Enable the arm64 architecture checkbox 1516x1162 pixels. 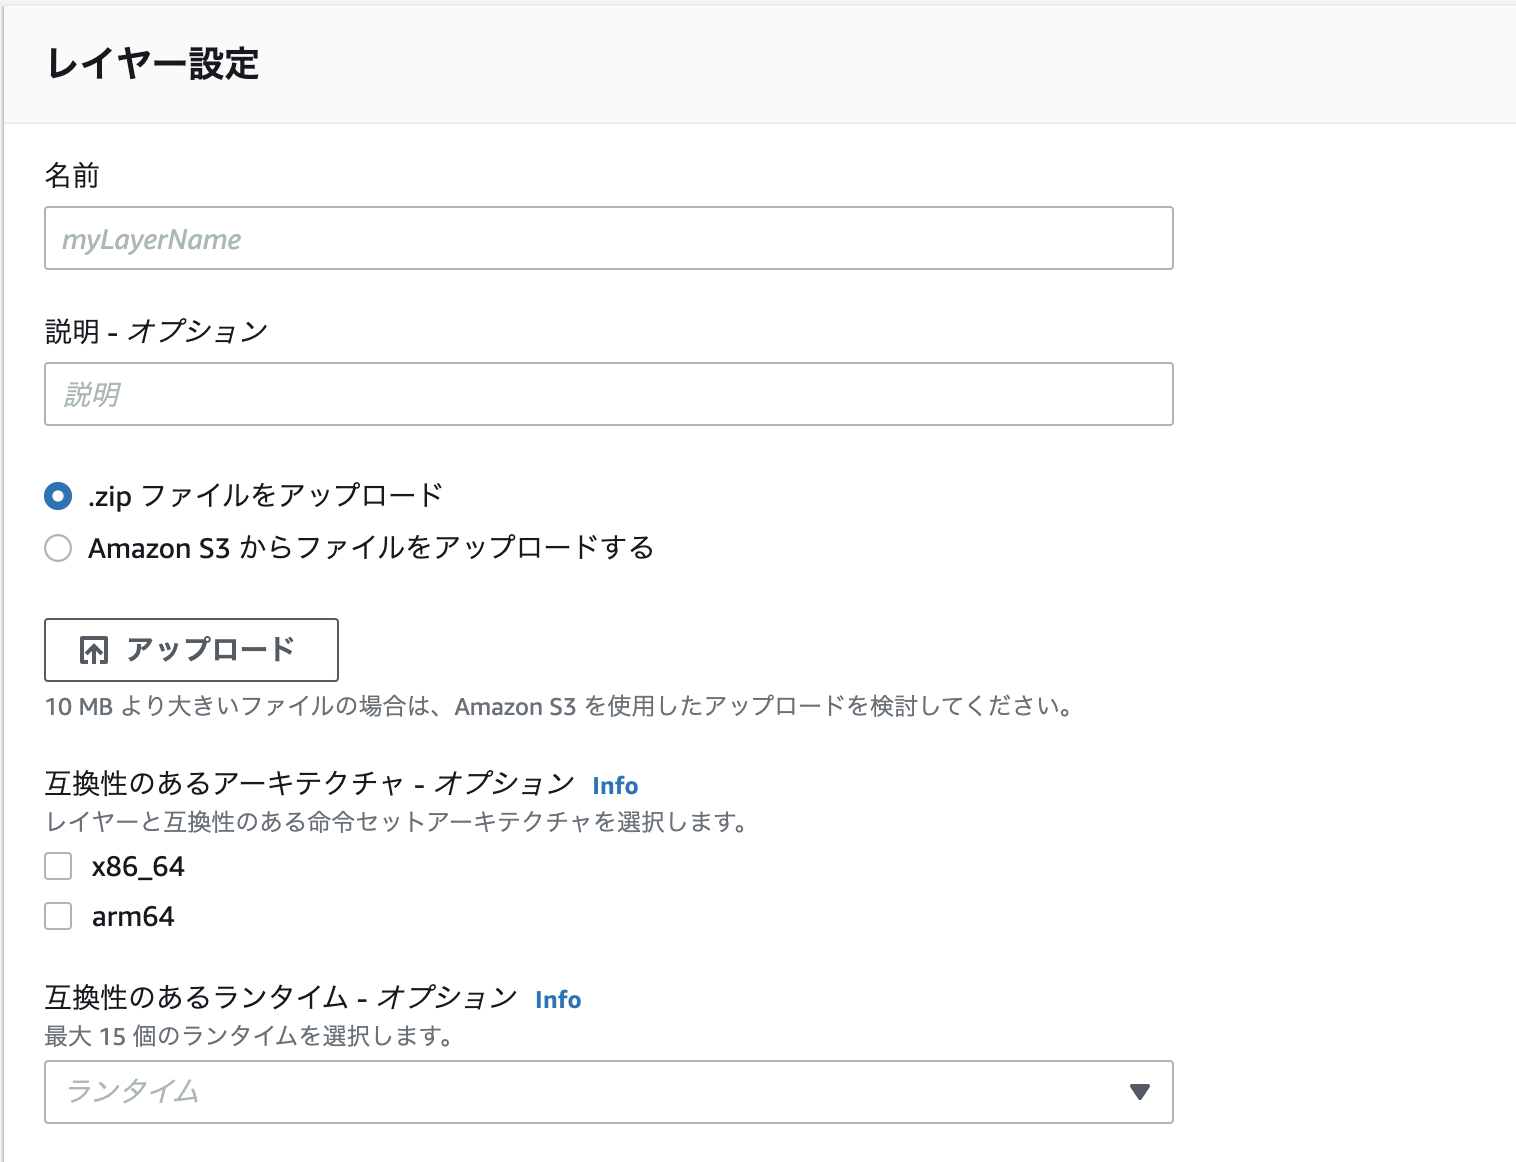tap(57, 915)
